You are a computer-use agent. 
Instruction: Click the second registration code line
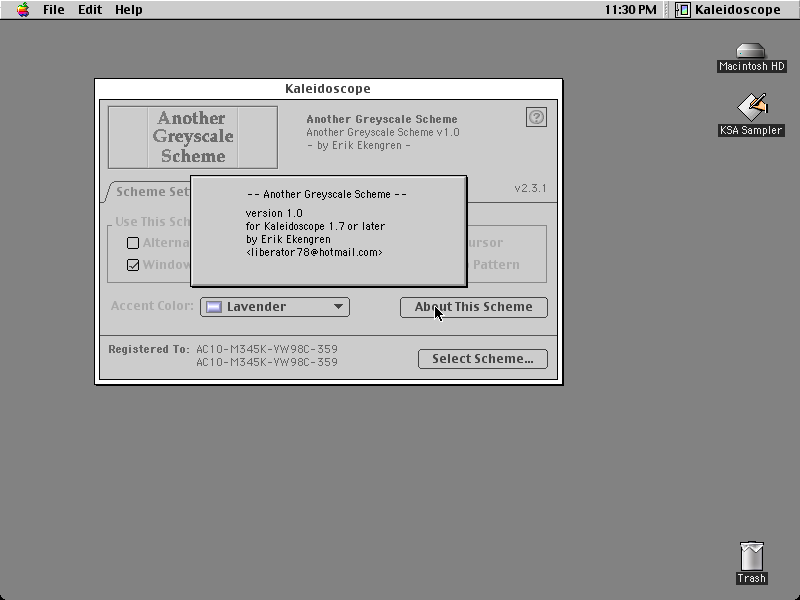click(x=267, y=362)
